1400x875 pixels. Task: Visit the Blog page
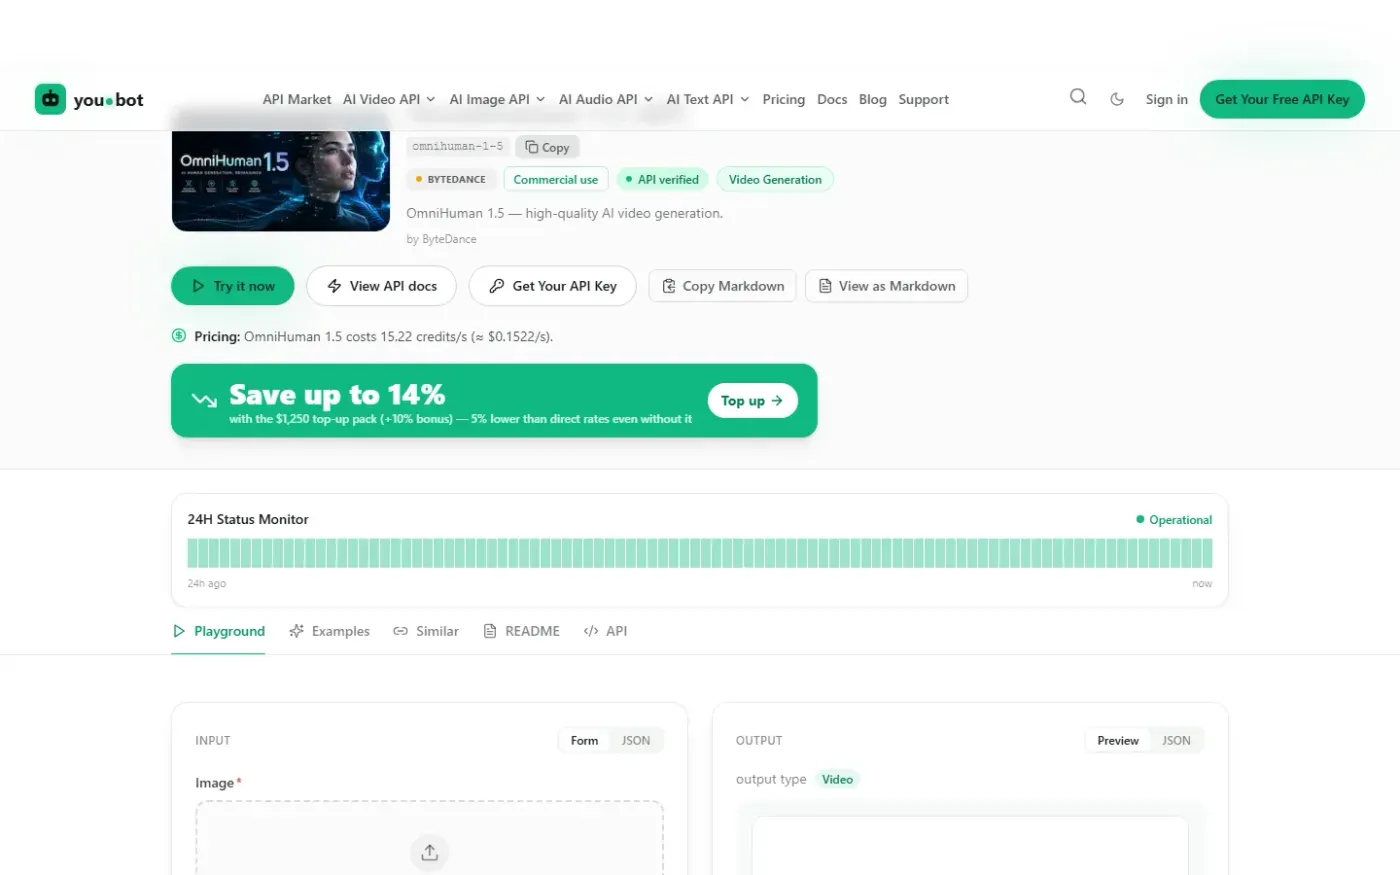pyautogui.click(x=872, y=99)
